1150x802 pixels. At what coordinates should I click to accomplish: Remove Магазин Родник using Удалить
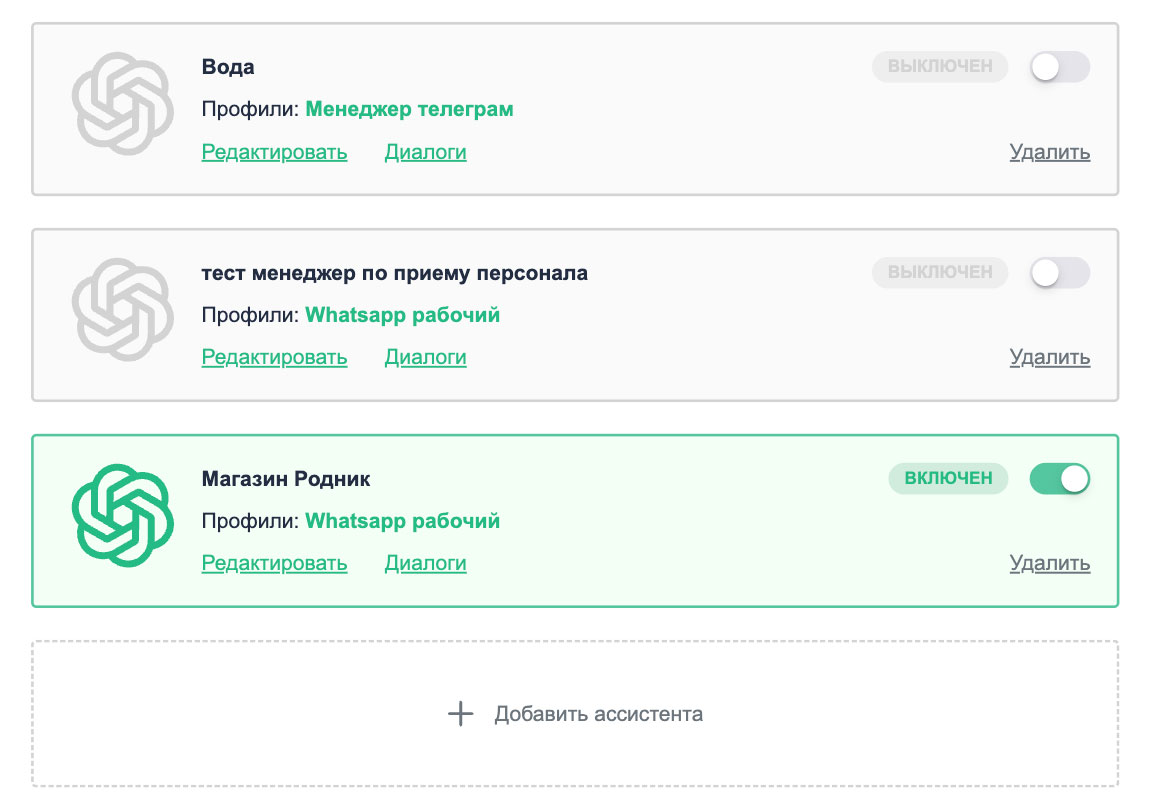1049,563
